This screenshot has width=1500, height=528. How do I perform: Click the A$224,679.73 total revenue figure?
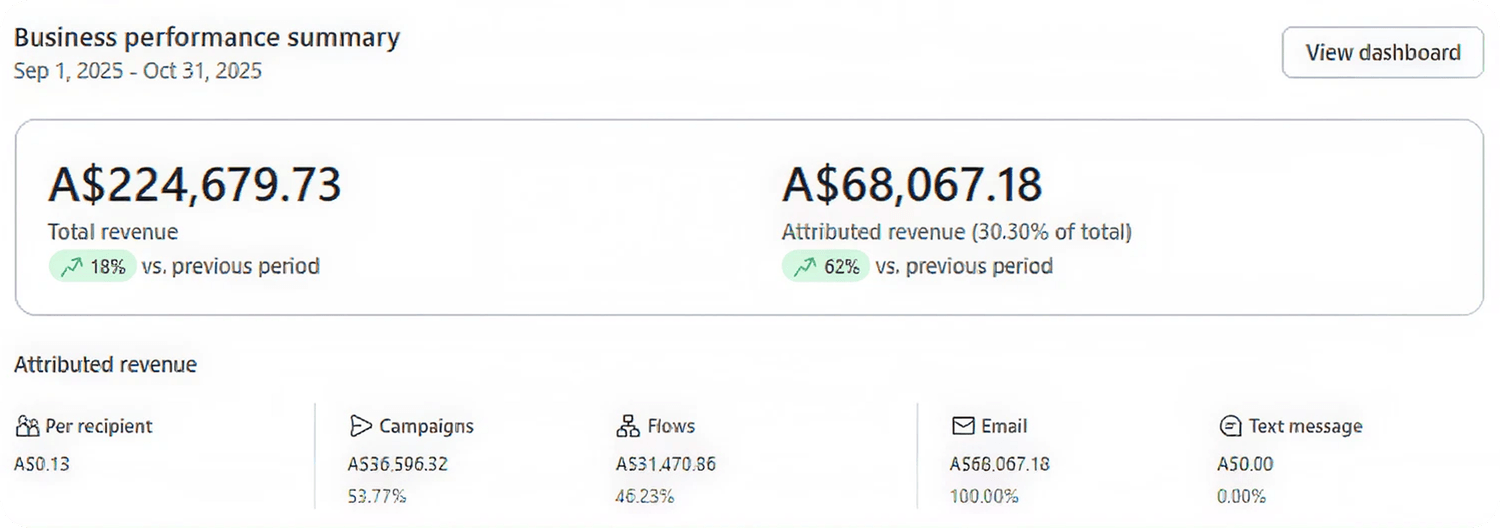[x=195, y=185]
